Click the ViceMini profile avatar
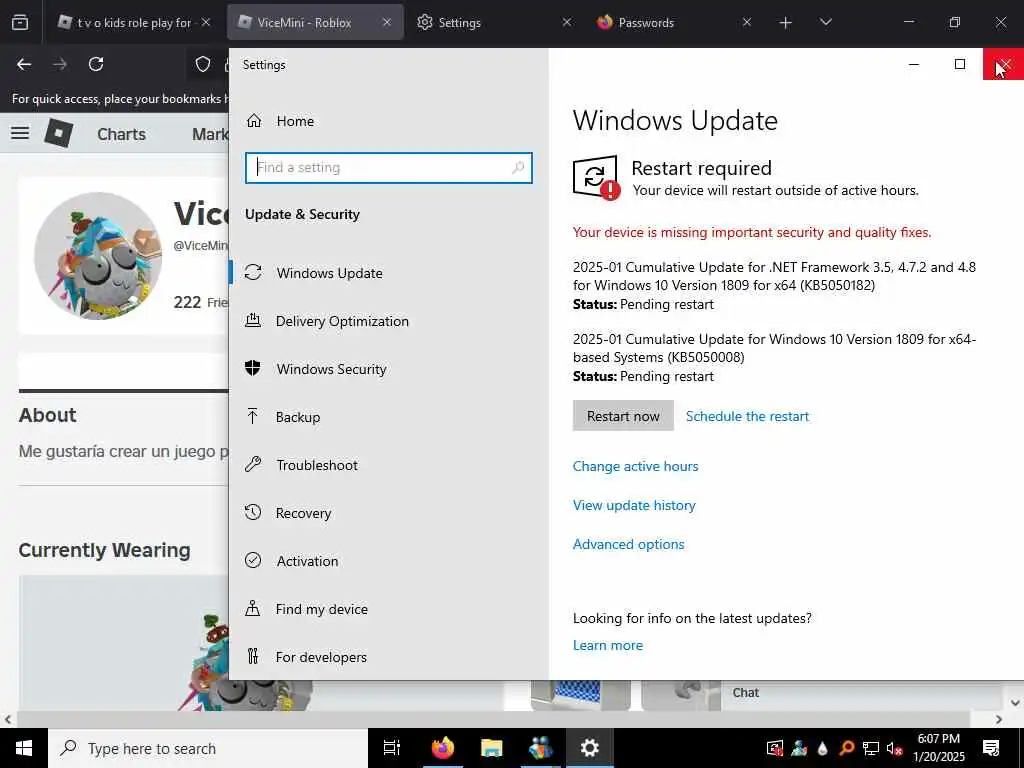The image size is (1024, 768). coord(98,256)
